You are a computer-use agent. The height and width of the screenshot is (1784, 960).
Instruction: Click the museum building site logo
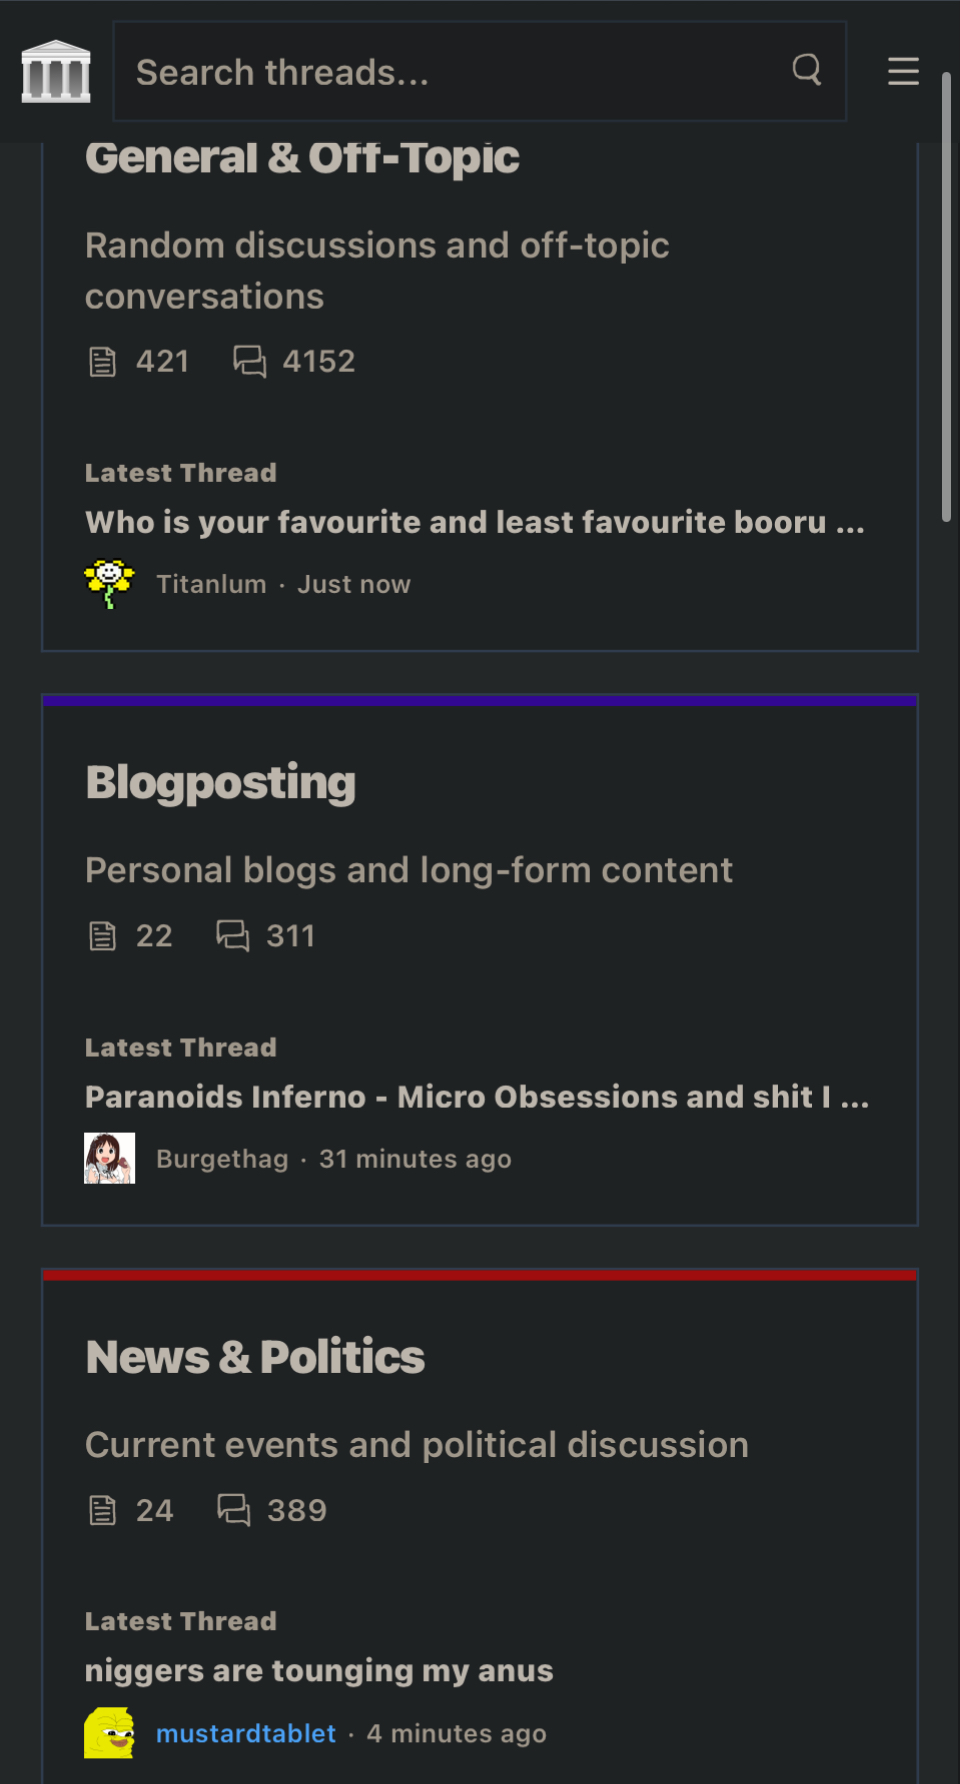[x=56, y=71]
